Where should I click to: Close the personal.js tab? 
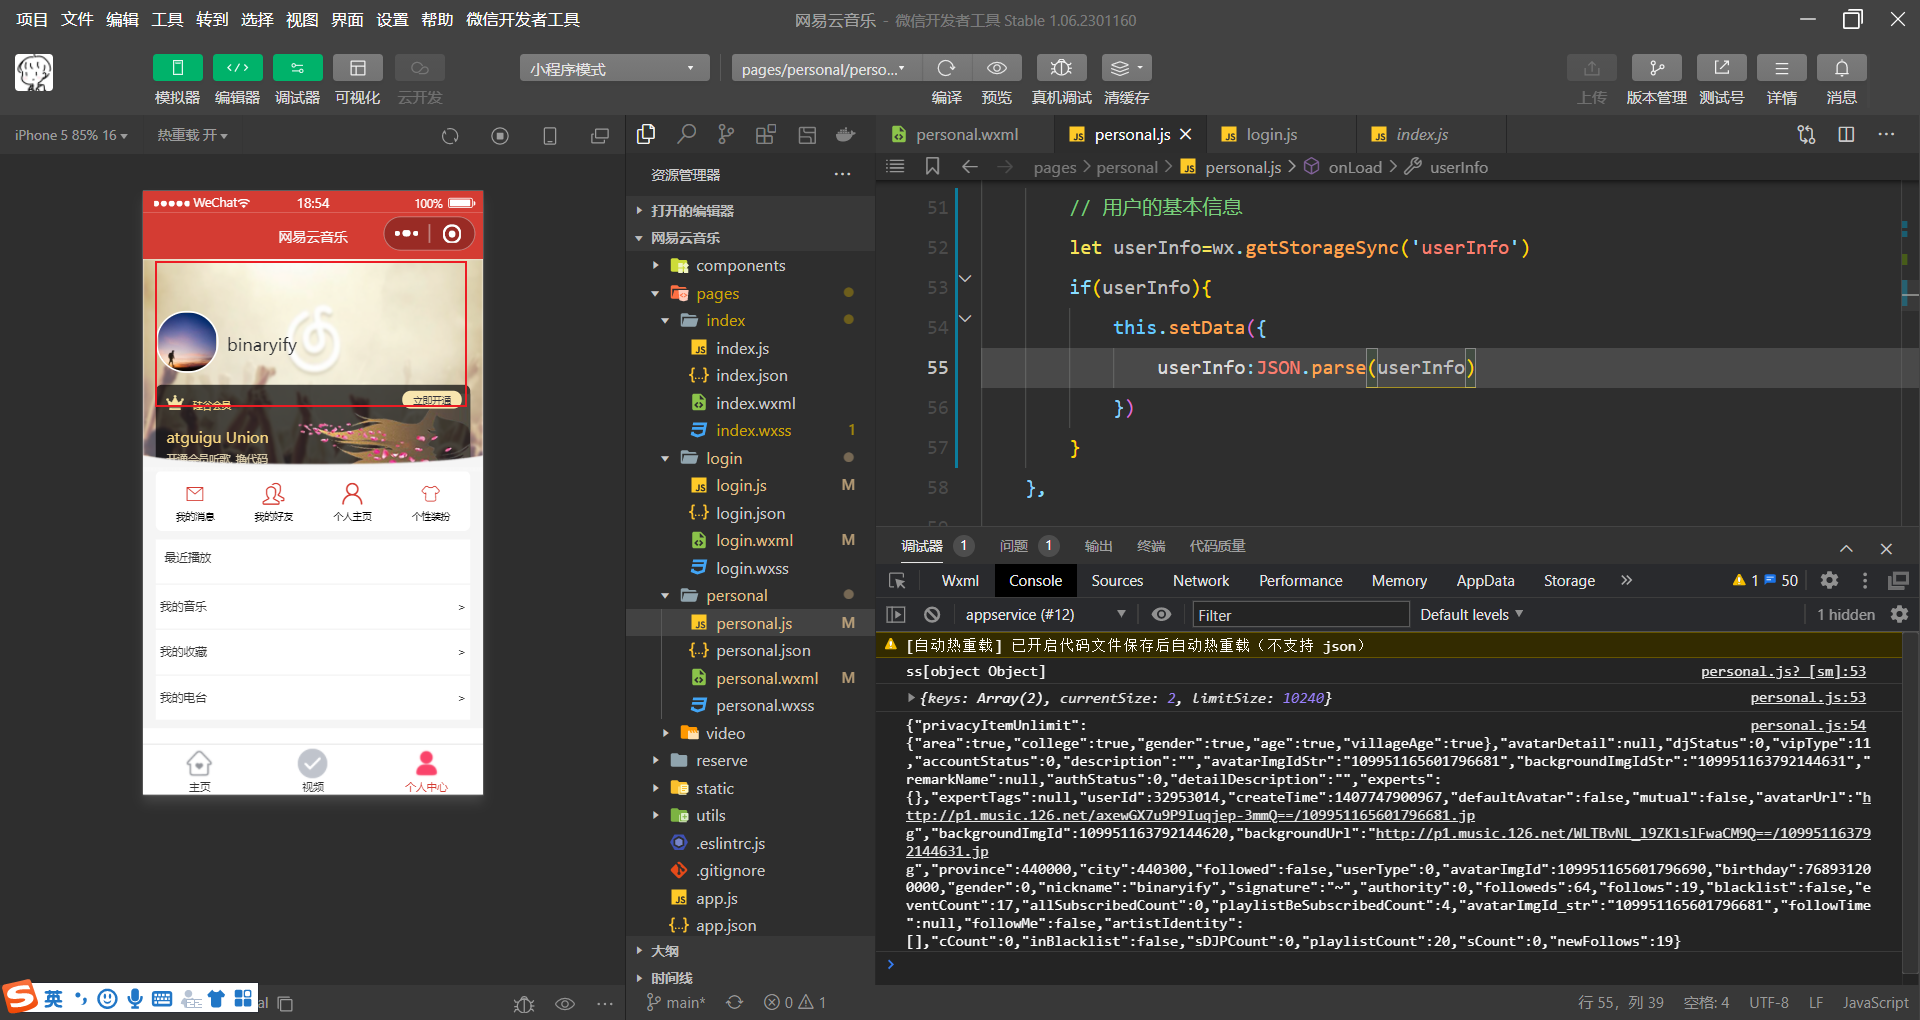pyautogui.click(x=1186, y=134)
